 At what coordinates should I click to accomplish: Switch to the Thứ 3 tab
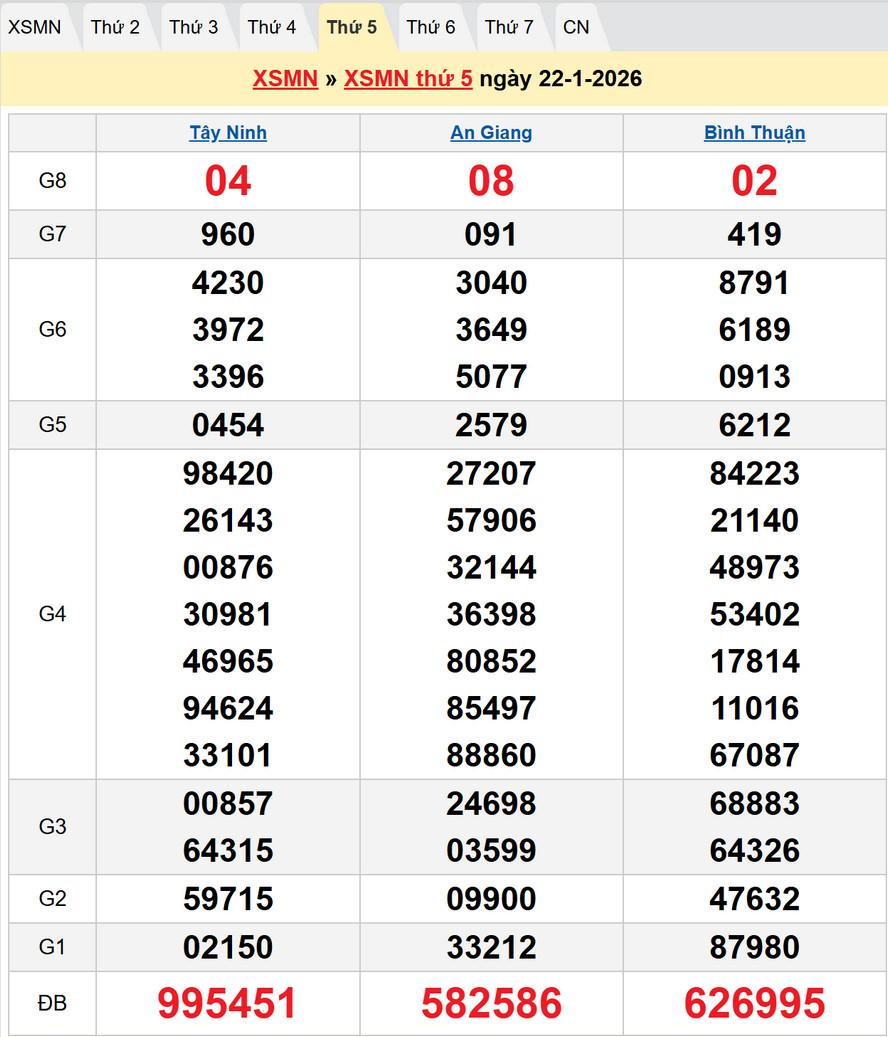pos(193,27)
